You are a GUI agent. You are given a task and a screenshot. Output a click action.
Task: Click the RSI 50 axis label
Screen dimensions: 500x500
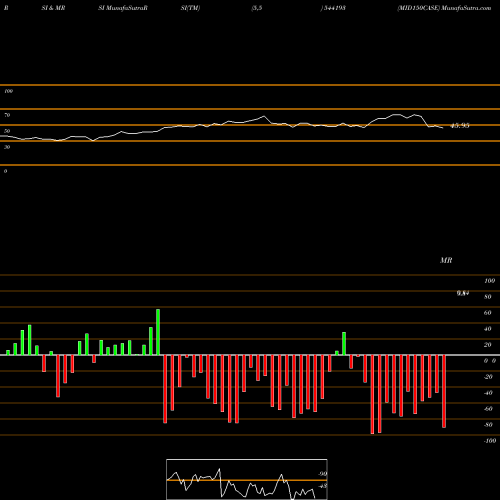coord(7,131)
